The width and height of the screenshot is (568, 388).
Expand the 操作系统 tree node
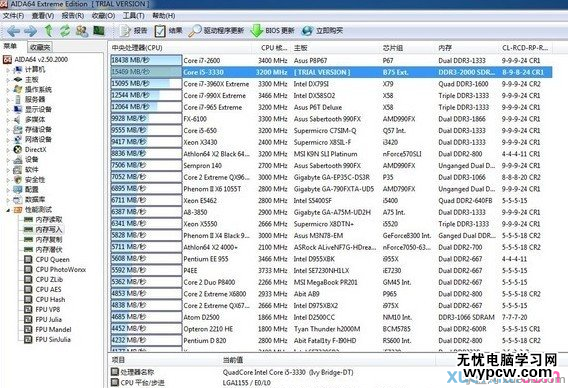coord(8,89)
